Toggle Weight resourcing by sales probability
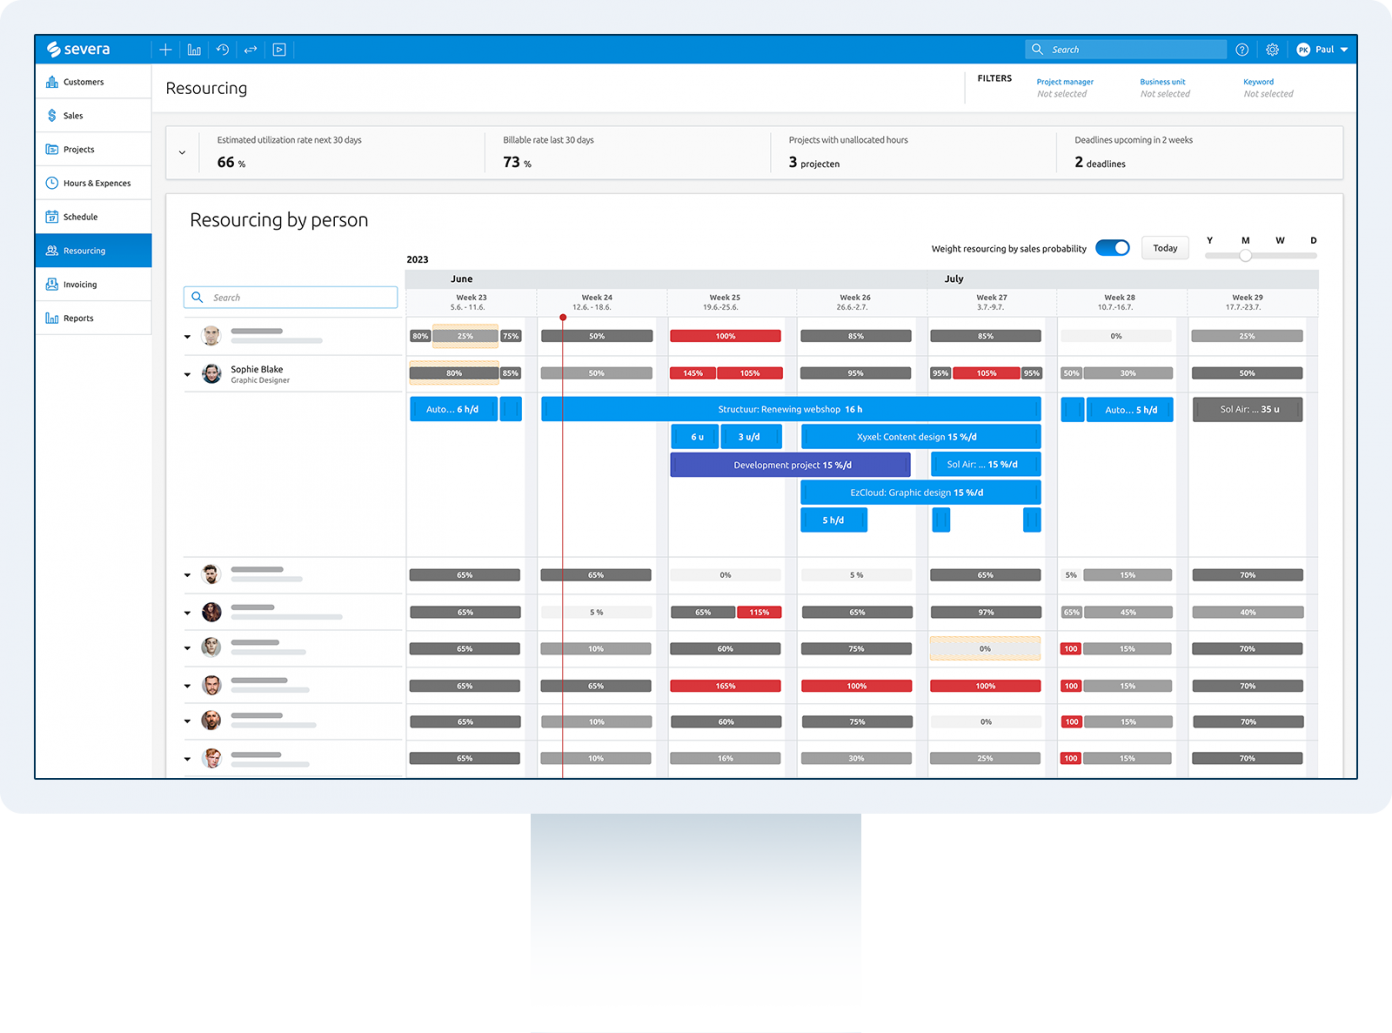The height and width of the screenshot is (1033, 1392). [1112, 248]
